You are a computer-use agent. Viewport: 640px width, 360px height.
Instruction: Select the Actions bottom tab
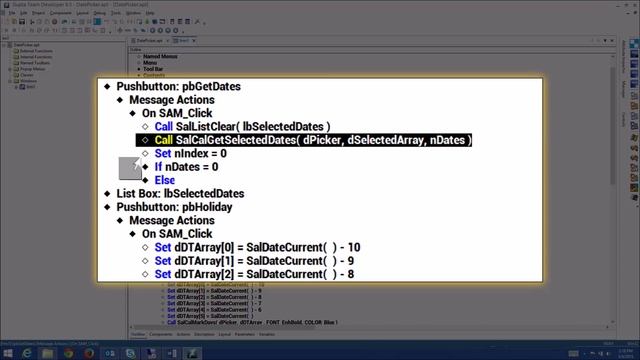[183, 334]
